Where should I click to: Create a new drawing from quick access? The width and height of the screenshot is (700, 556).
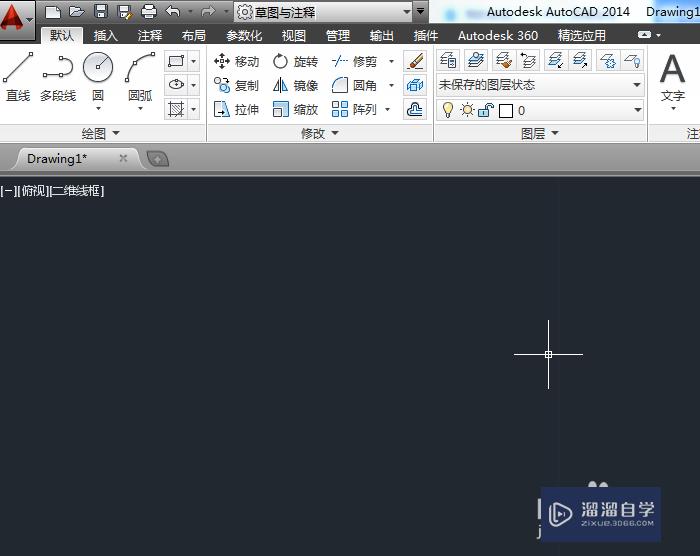click(x=53, y=12)
